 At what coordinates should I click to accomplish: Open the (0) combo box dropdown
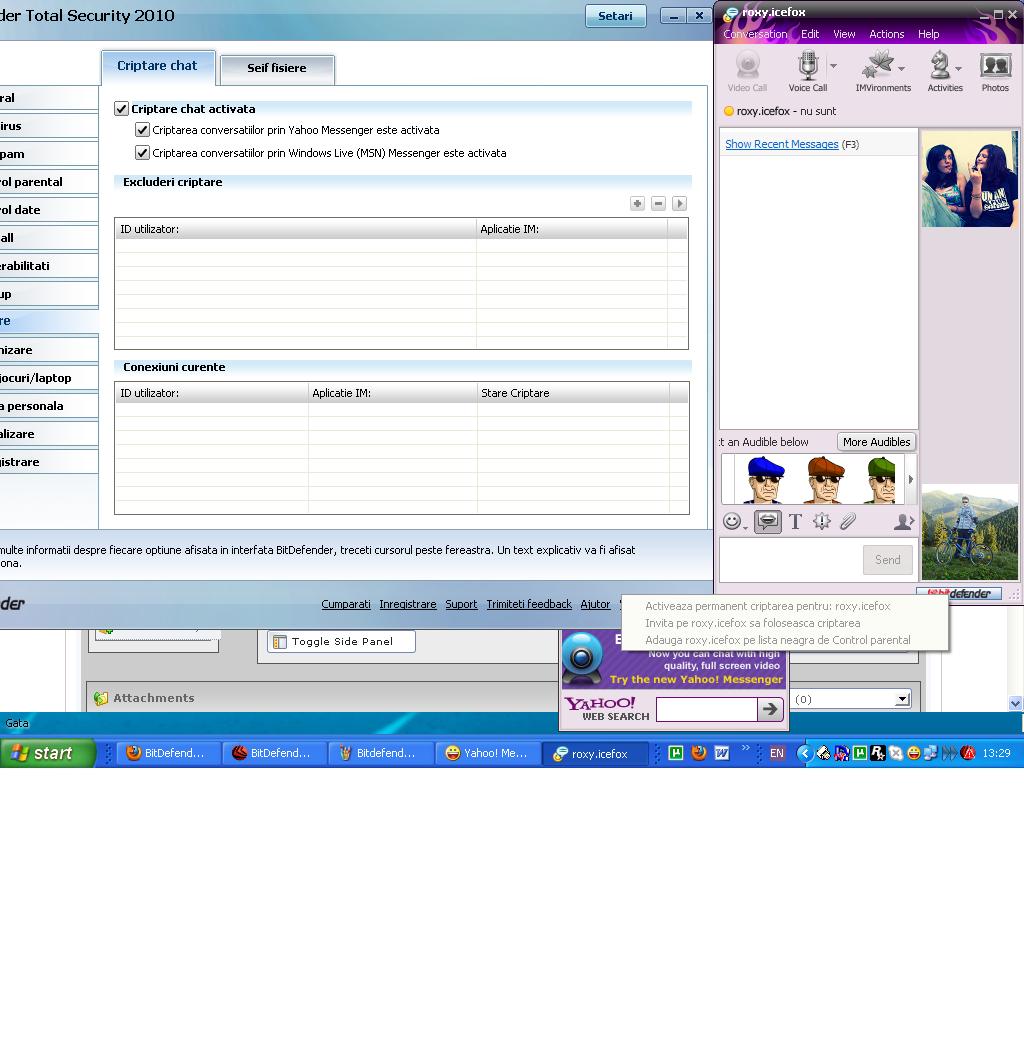coord(902,699)
